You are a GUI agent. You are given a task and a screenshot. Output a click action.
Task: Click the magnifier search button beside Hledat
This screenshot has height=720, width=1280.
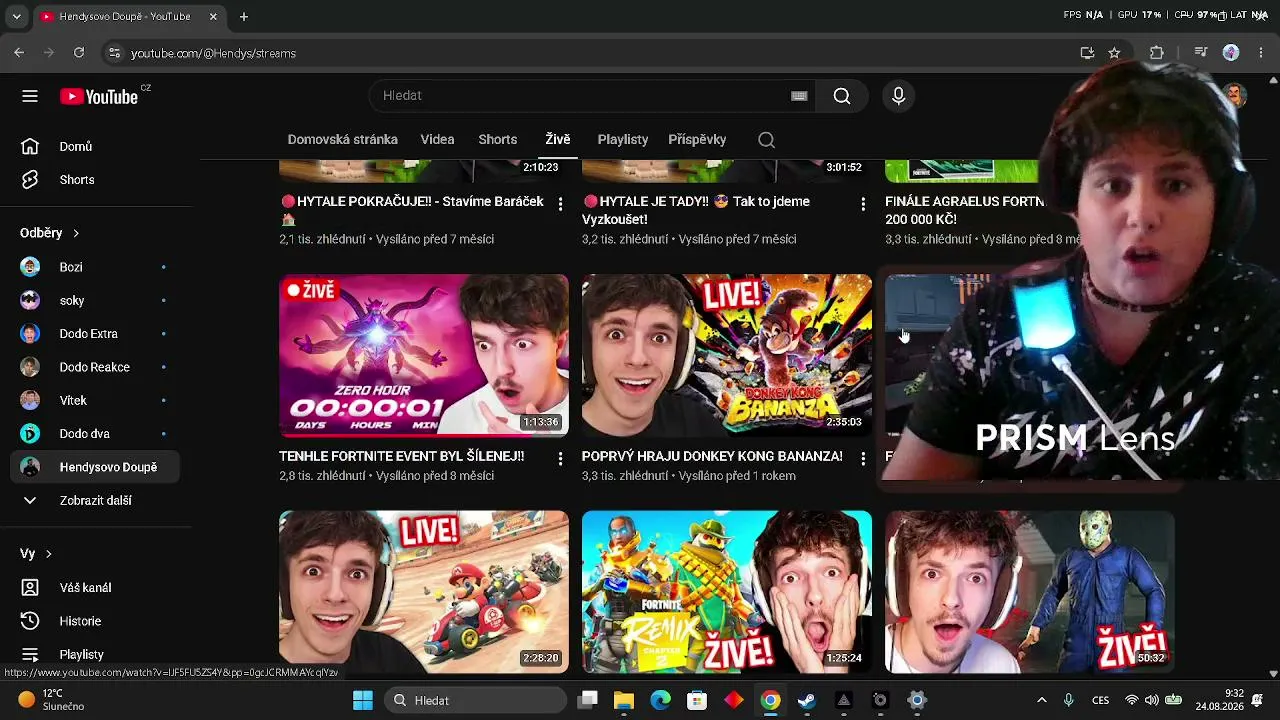click(x=842, y=96)
